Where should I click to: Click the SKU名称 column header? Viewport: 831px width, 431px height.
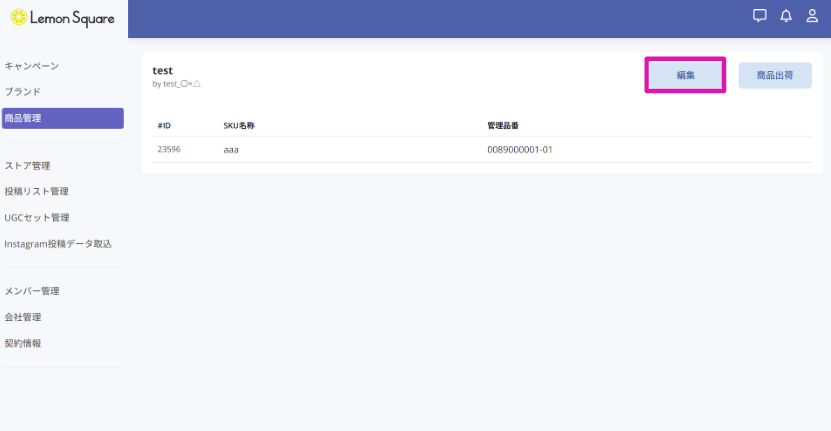pos(239,126)
